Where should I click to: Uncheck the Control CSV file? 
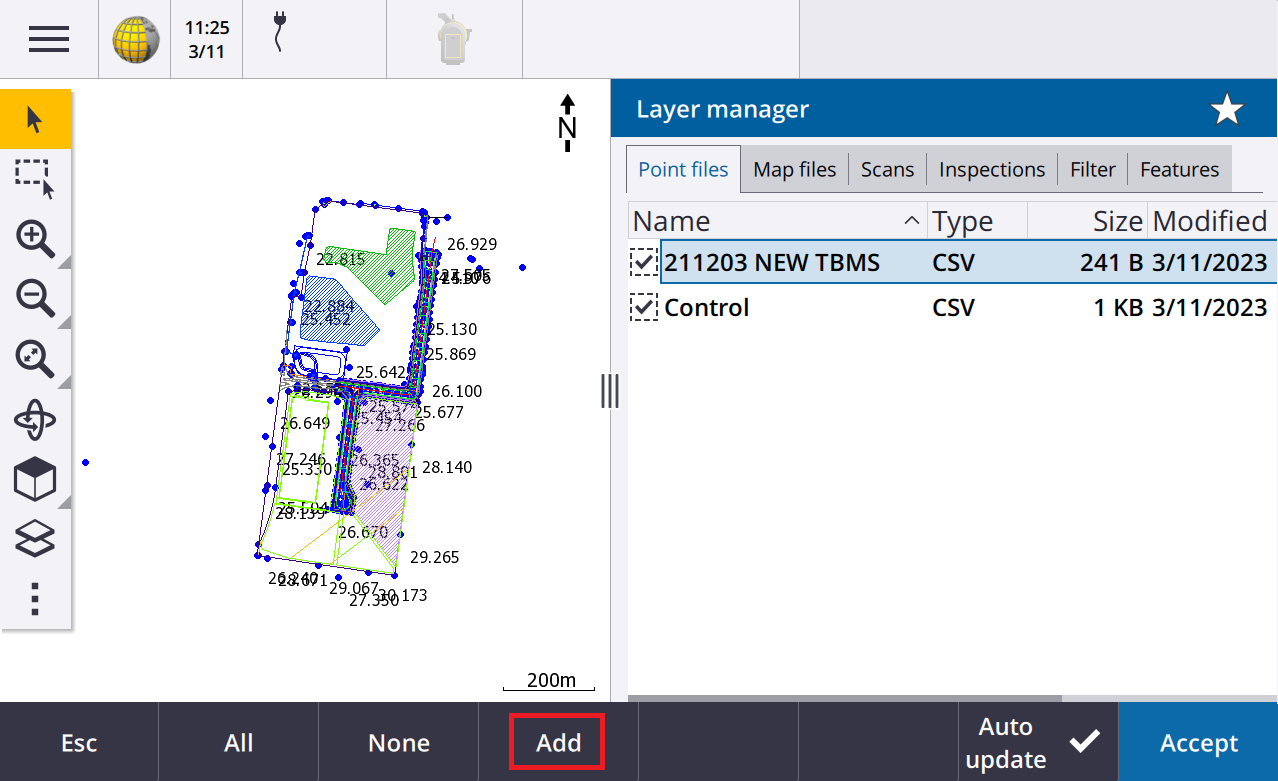(x=644, y=307)
